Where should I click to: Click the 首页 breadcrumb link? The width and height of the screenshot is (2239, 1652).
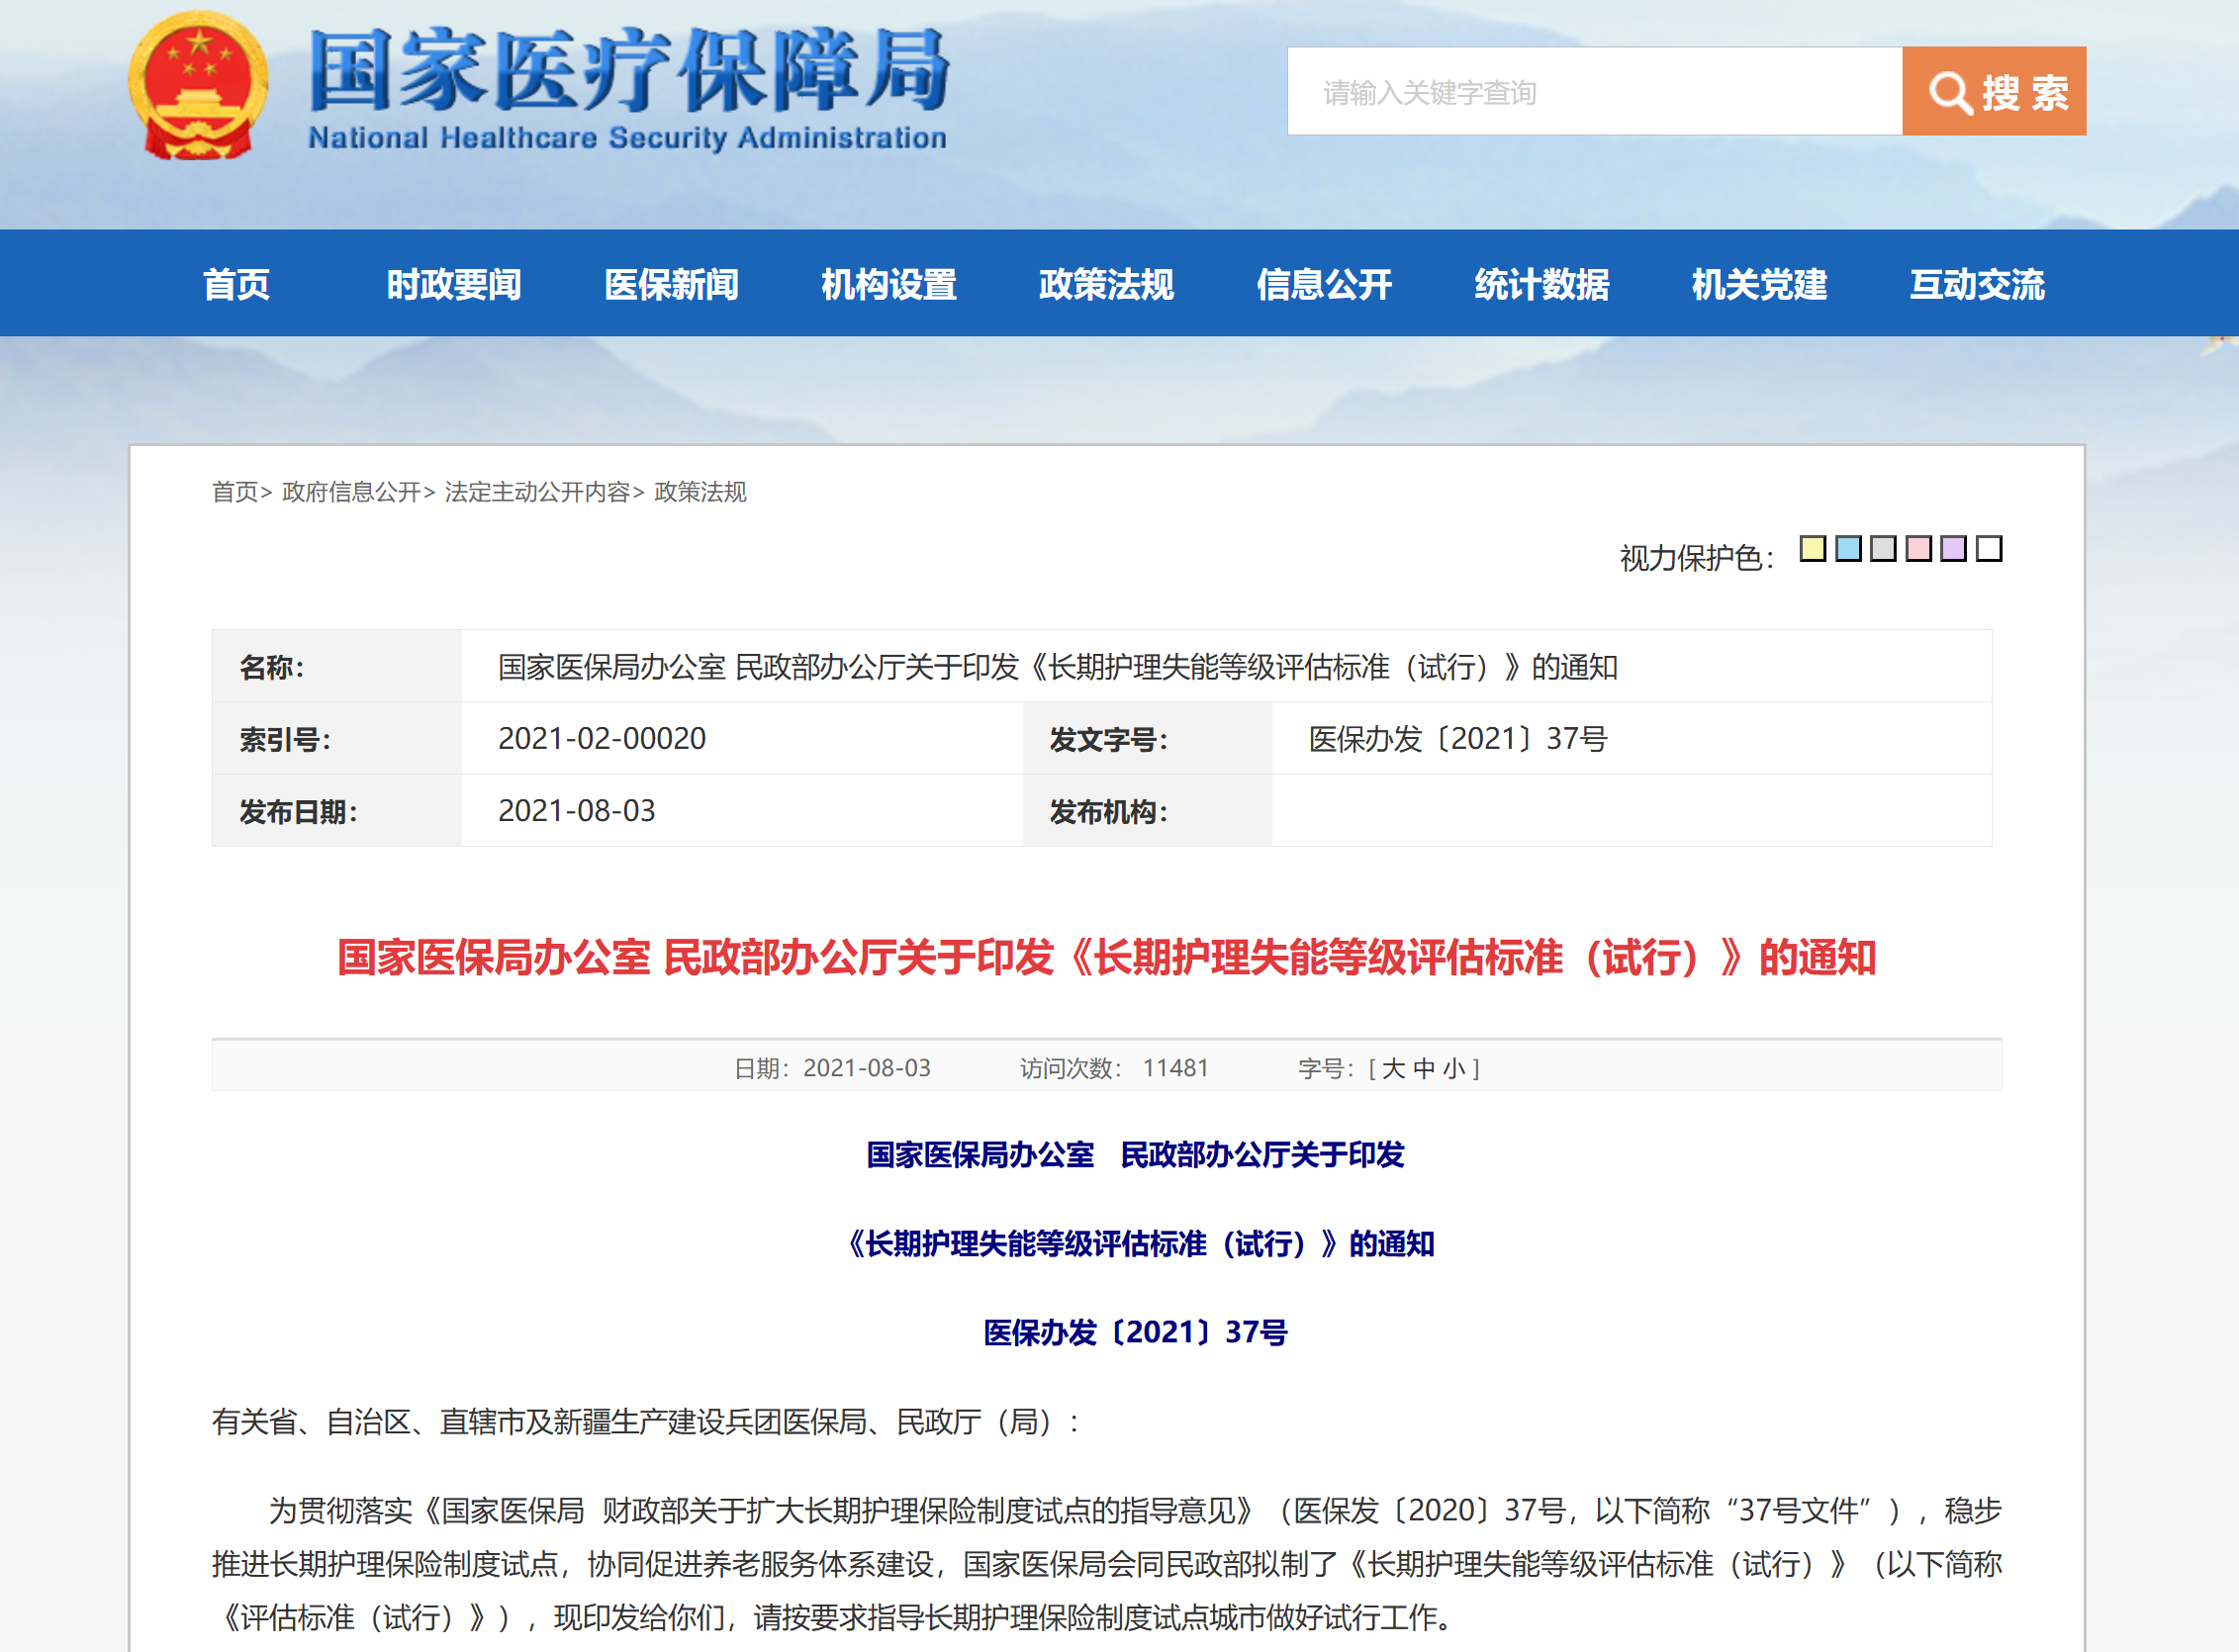[235, 492]
